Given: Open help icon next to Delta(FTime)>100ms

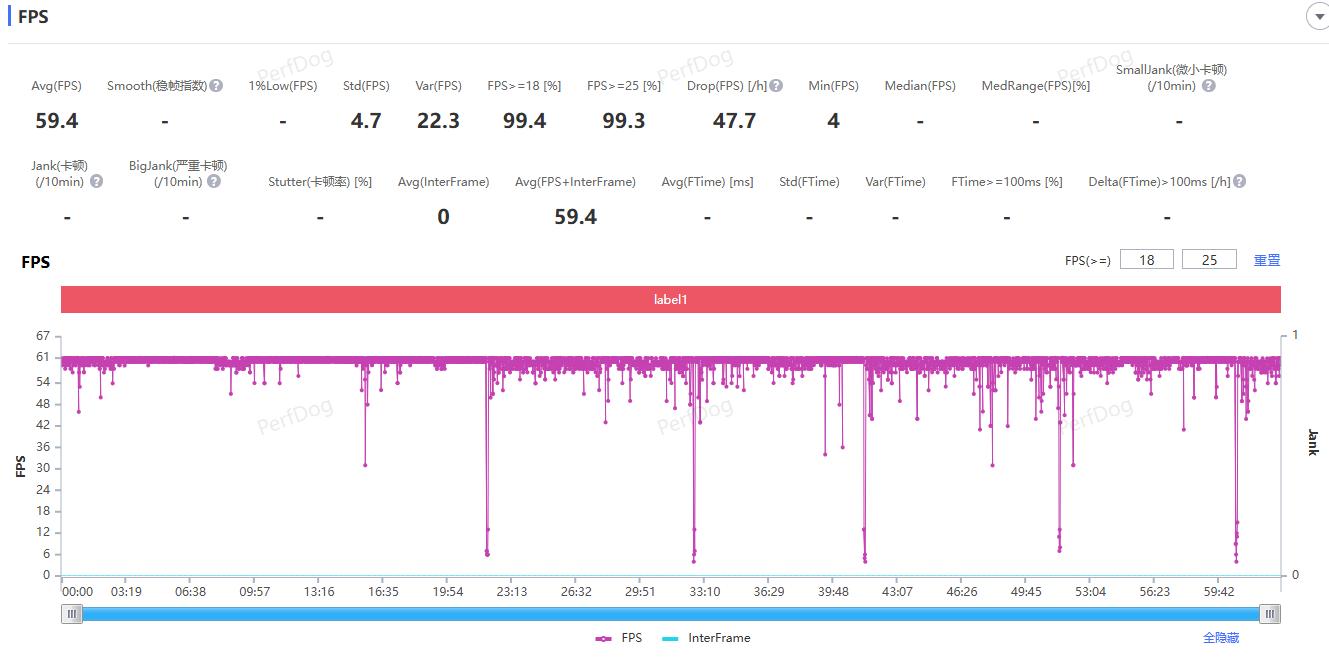Looking at the screenshot, I should click(x=1240, y=182).
